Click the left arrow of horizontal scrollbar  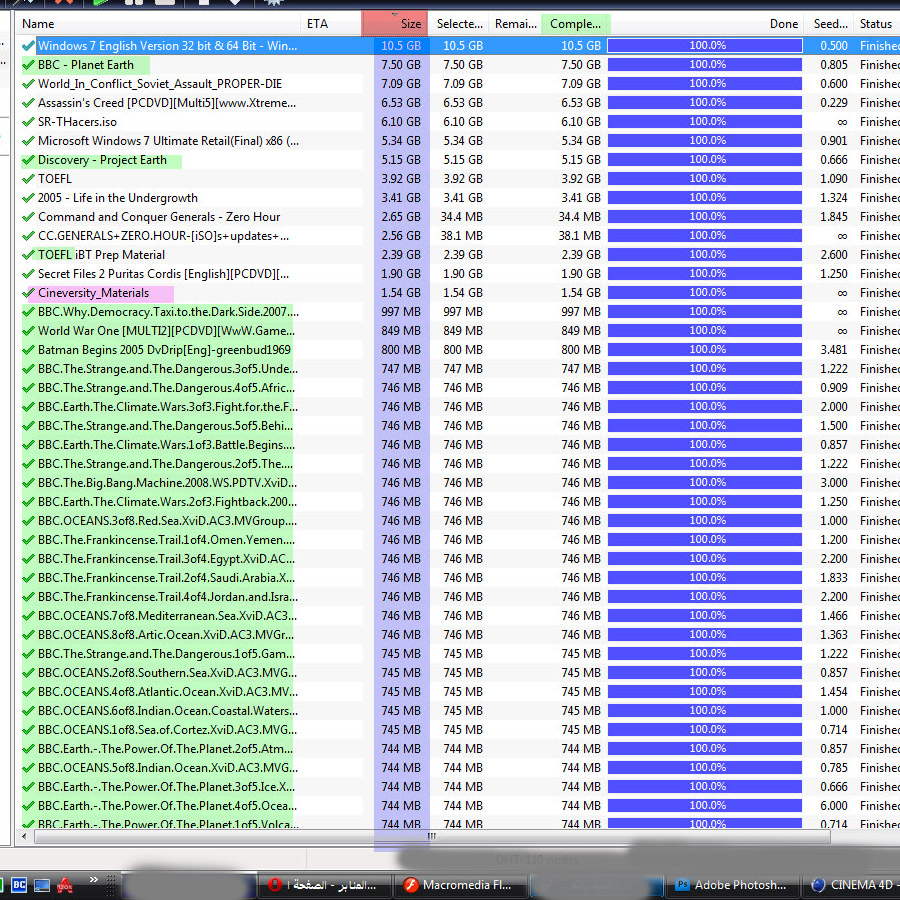pos(24,836)
